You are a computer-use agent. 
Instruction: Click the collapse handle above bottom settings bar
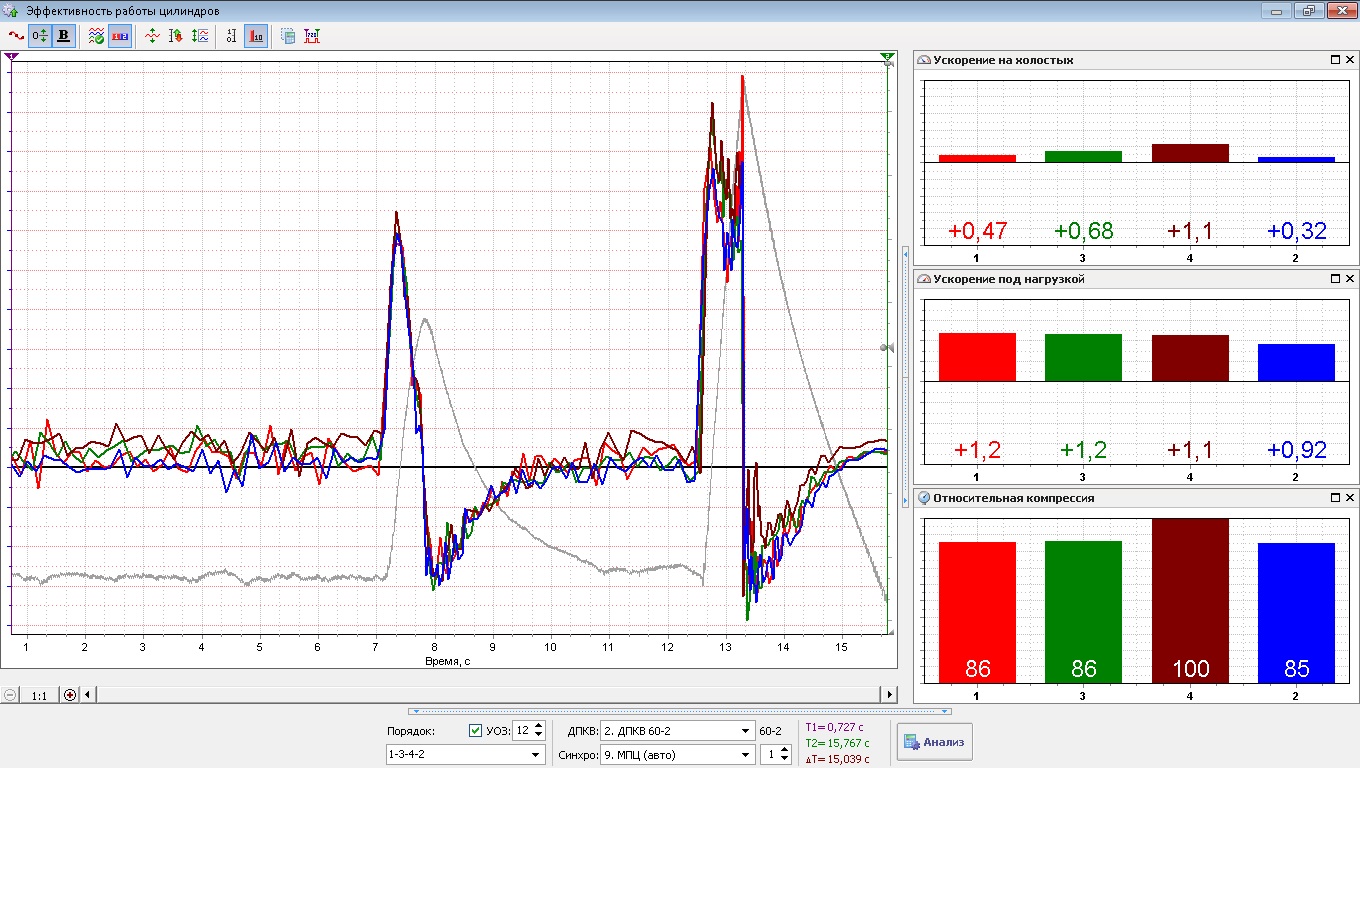pyautogui.click(x=680, y=712)
